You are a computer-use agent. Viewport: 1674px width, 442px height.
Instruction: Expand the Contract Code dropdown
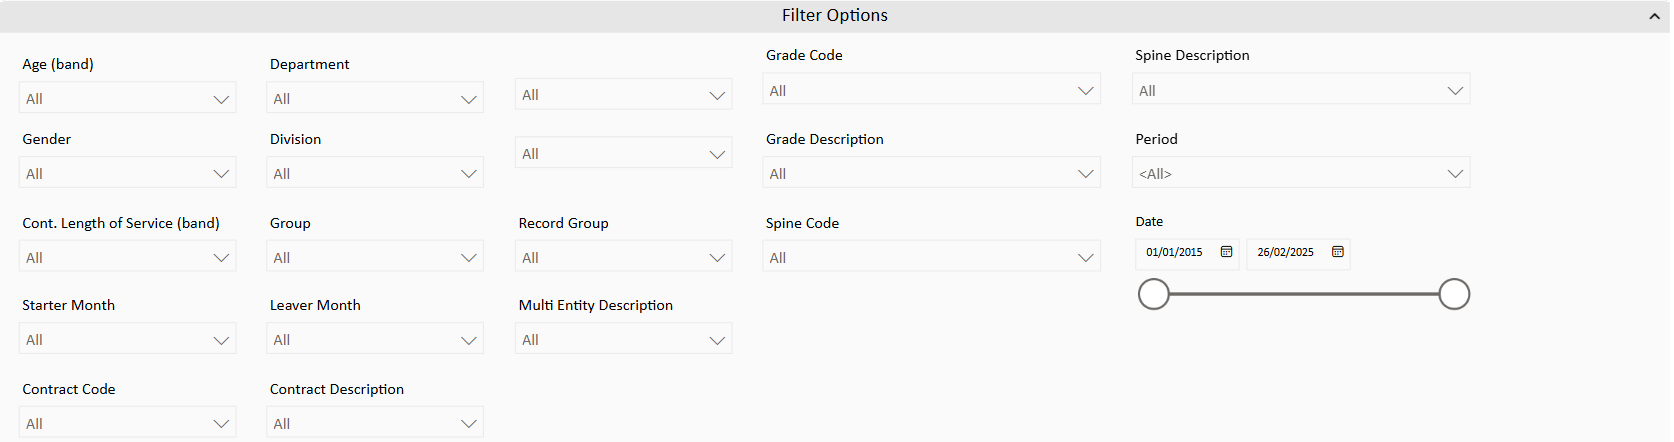128,422
